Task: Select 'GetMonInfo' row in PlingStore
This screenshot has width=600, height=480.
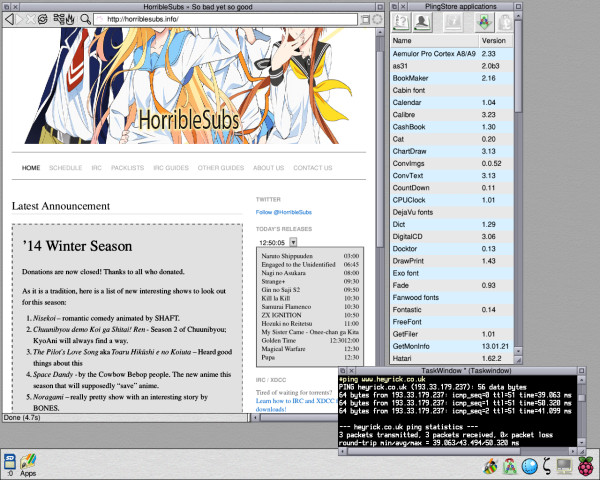Action: tap(452, 346)
